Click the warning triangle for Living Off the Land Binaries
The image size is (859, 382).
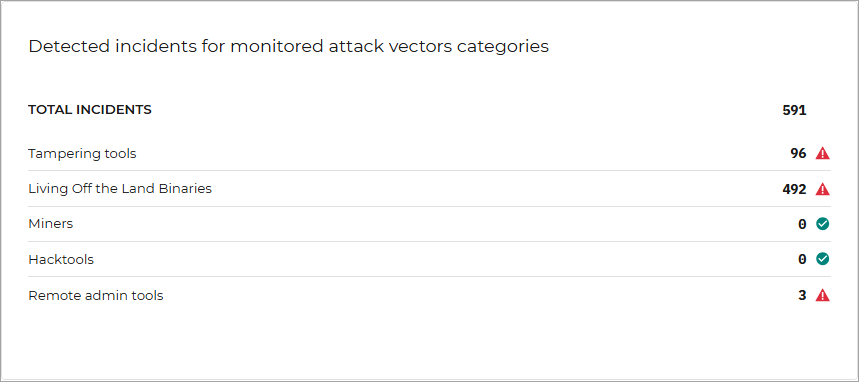[x=822, y=189]
